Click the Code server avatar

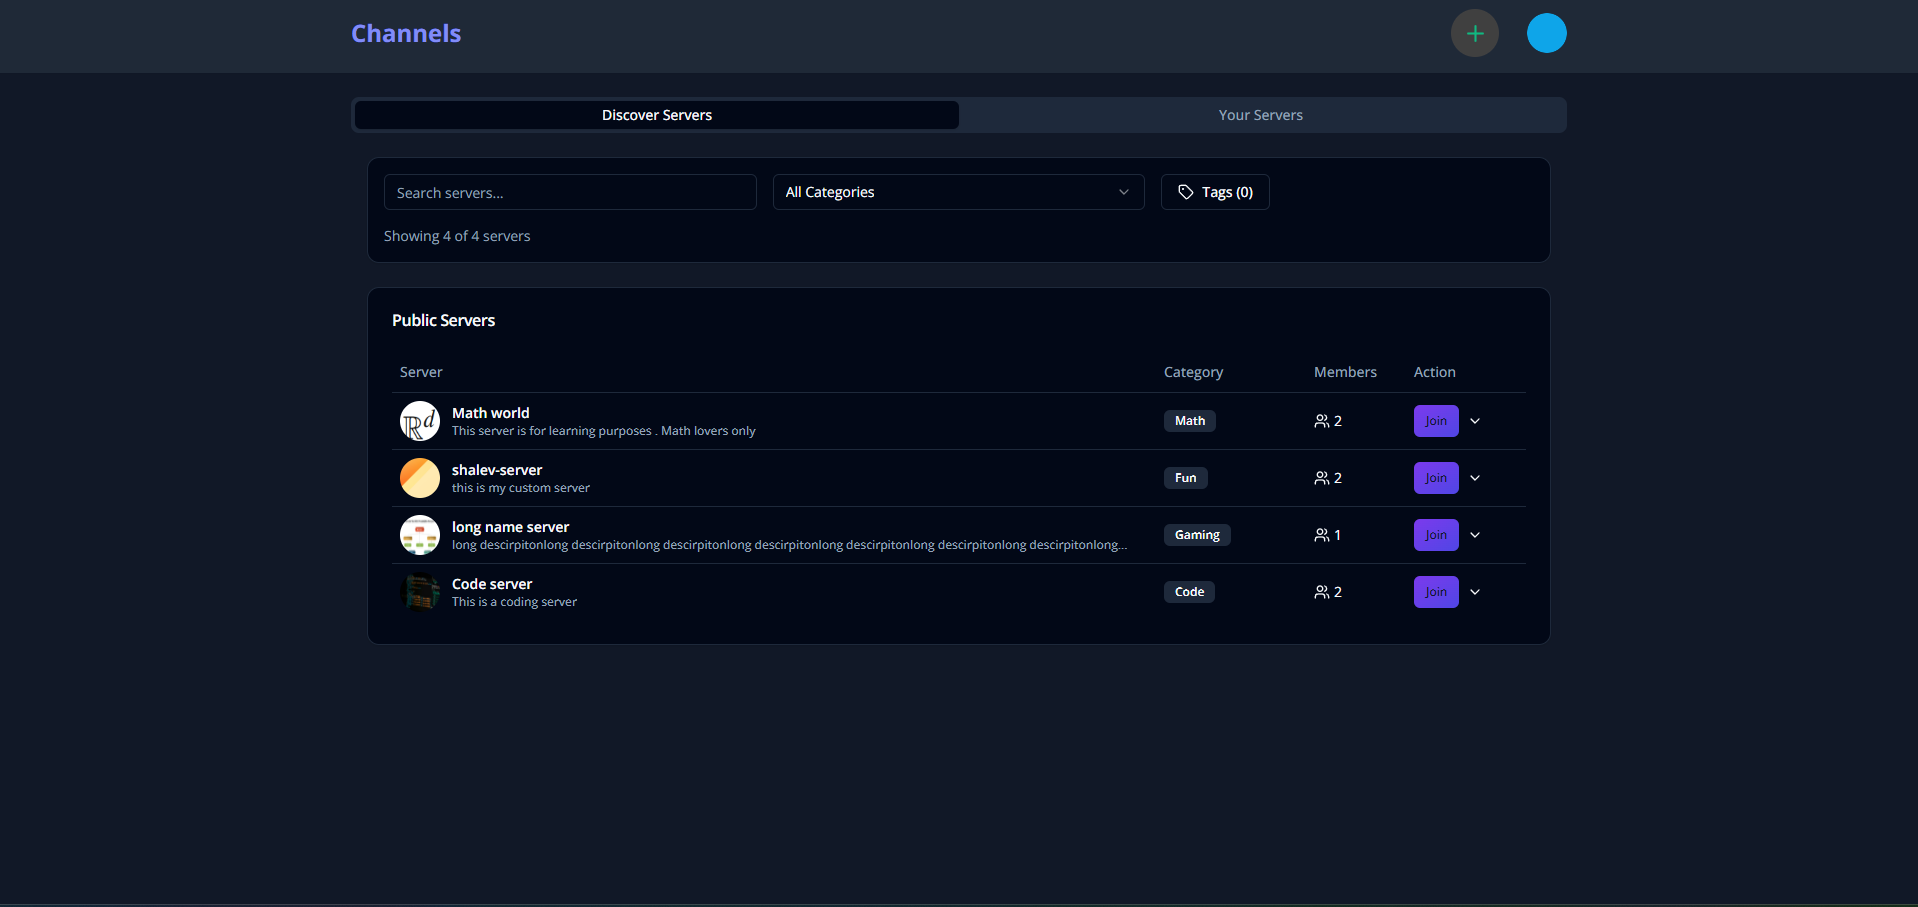(x=420, y=592)
